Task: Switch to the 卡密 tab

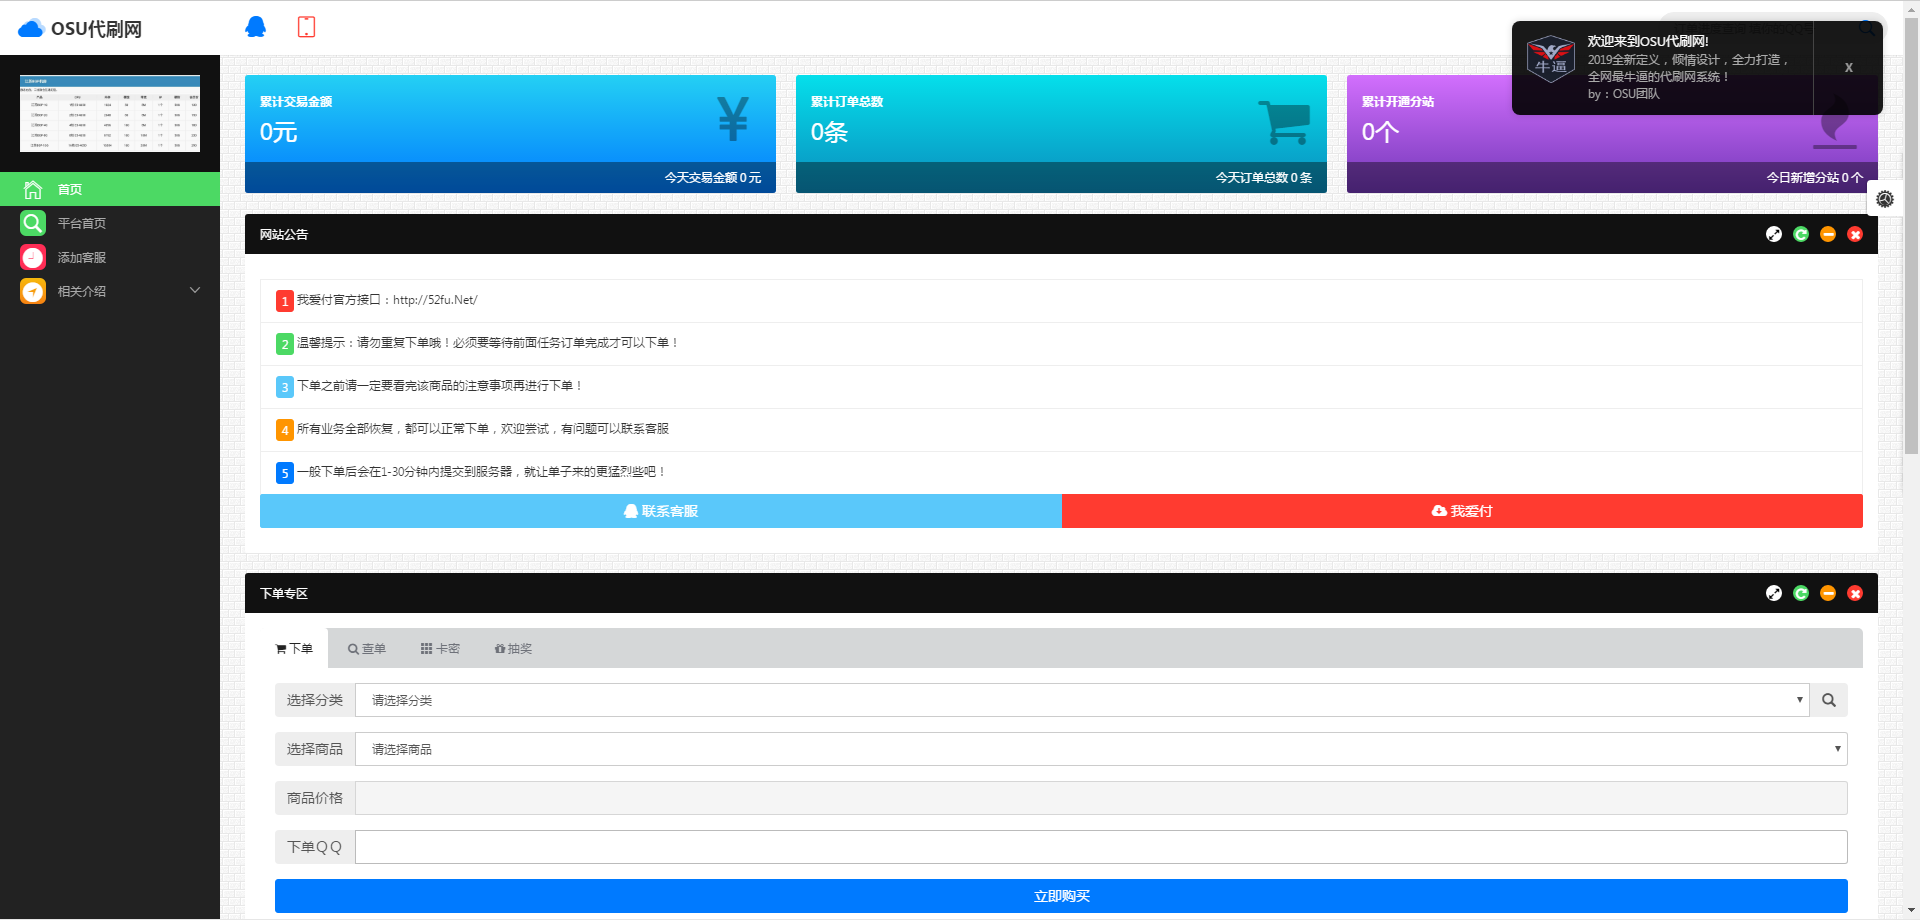Action: tap(440, 649)
